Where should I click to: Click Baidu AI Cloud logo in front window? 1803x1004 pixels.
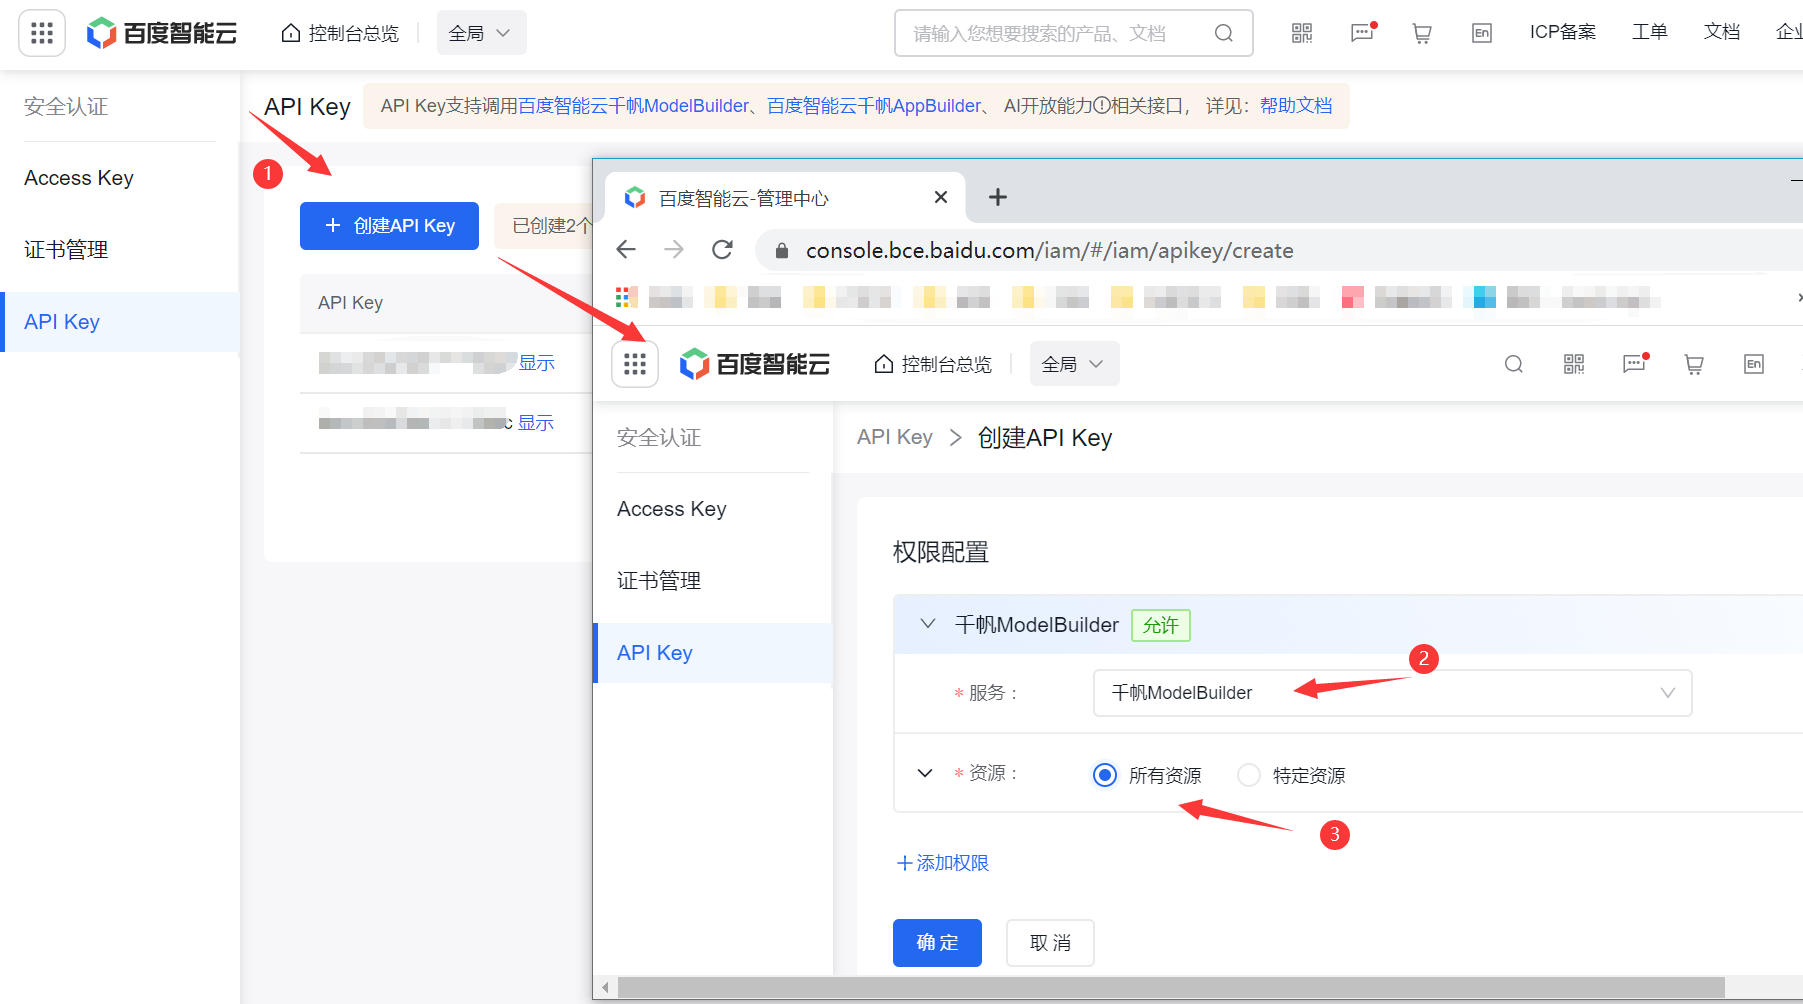[x=755, y=364]
